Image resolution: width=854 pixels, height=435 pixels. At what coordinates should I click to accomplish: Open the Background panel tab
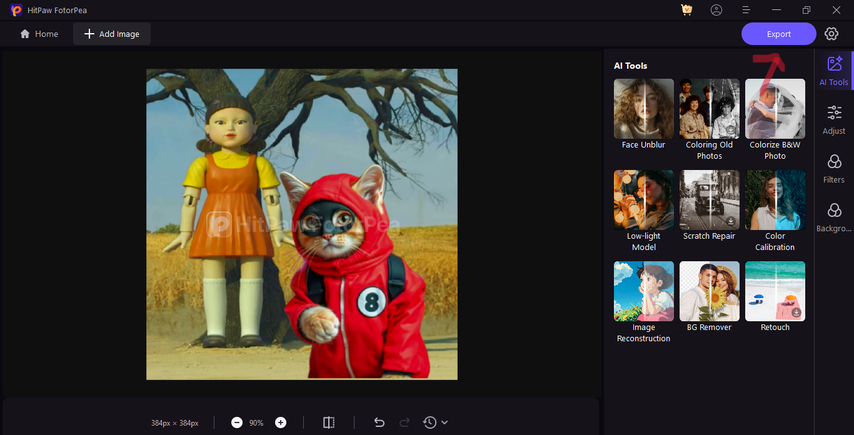(833, 216)
